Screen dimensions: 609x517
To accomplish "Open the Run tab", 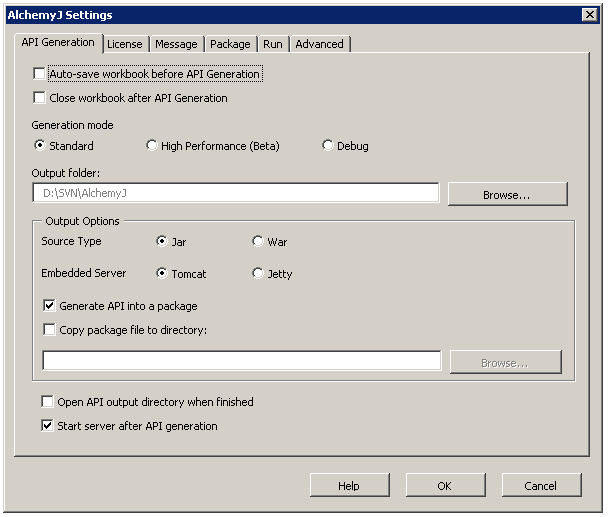I will (273, 44).
